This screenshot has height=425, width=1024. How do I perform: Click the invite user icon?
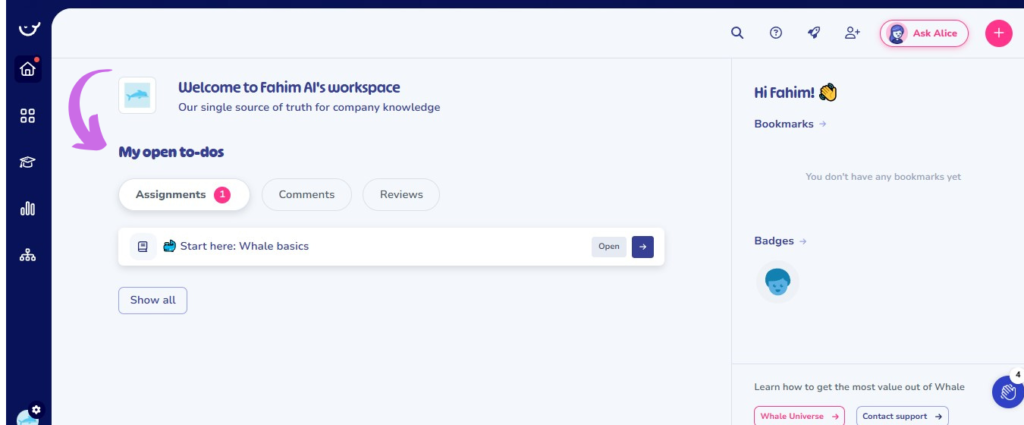click(852, 33)
